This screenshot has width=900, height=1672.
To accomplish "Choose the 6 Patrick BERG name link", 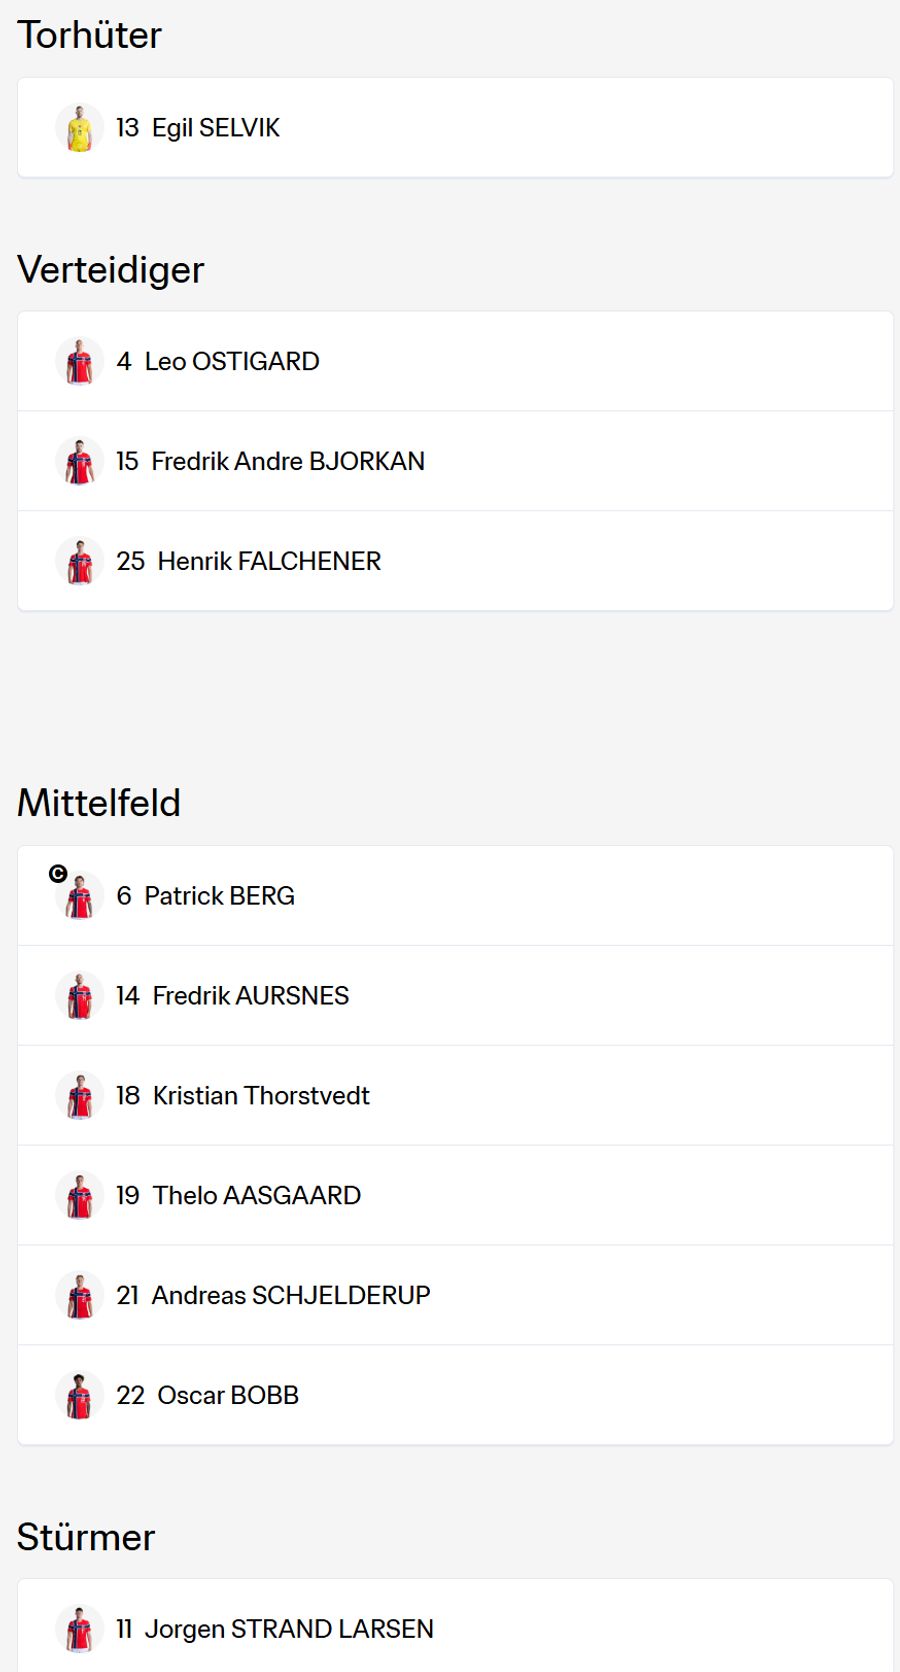I will [x=206, y=895].
